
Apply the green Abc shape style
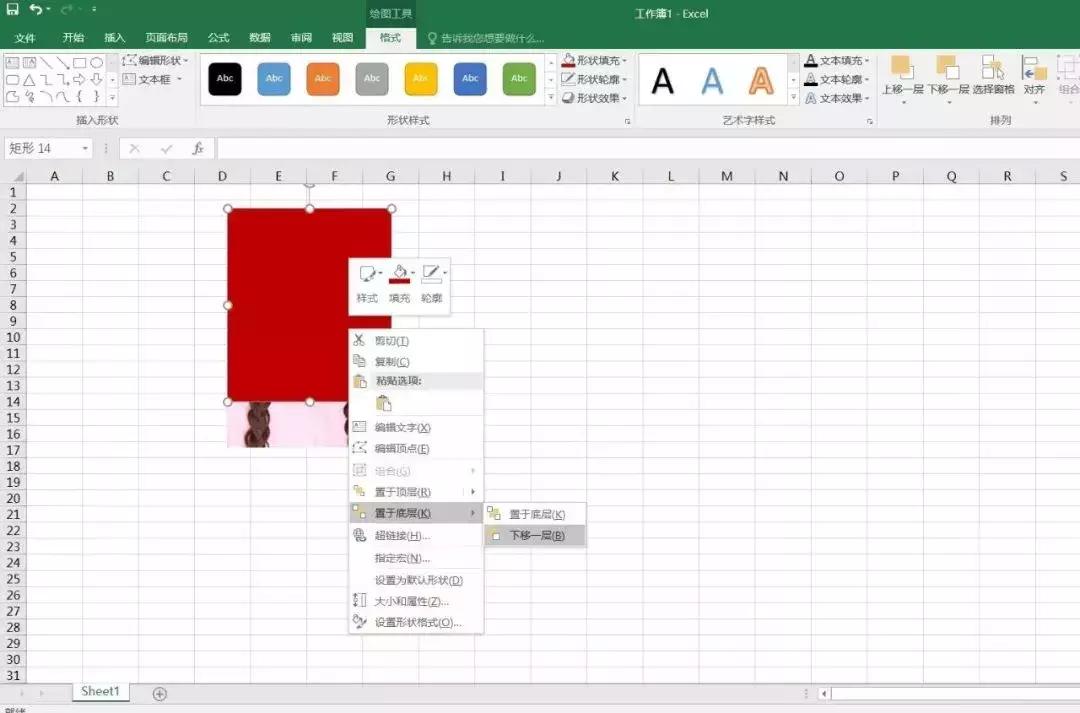519,79
